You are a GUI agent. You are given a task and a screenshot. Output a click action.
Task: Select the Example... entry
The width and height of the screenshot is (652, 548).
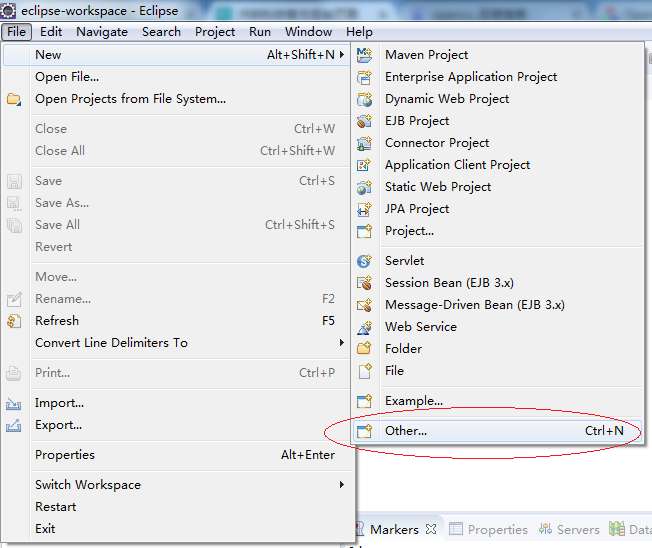497,401
